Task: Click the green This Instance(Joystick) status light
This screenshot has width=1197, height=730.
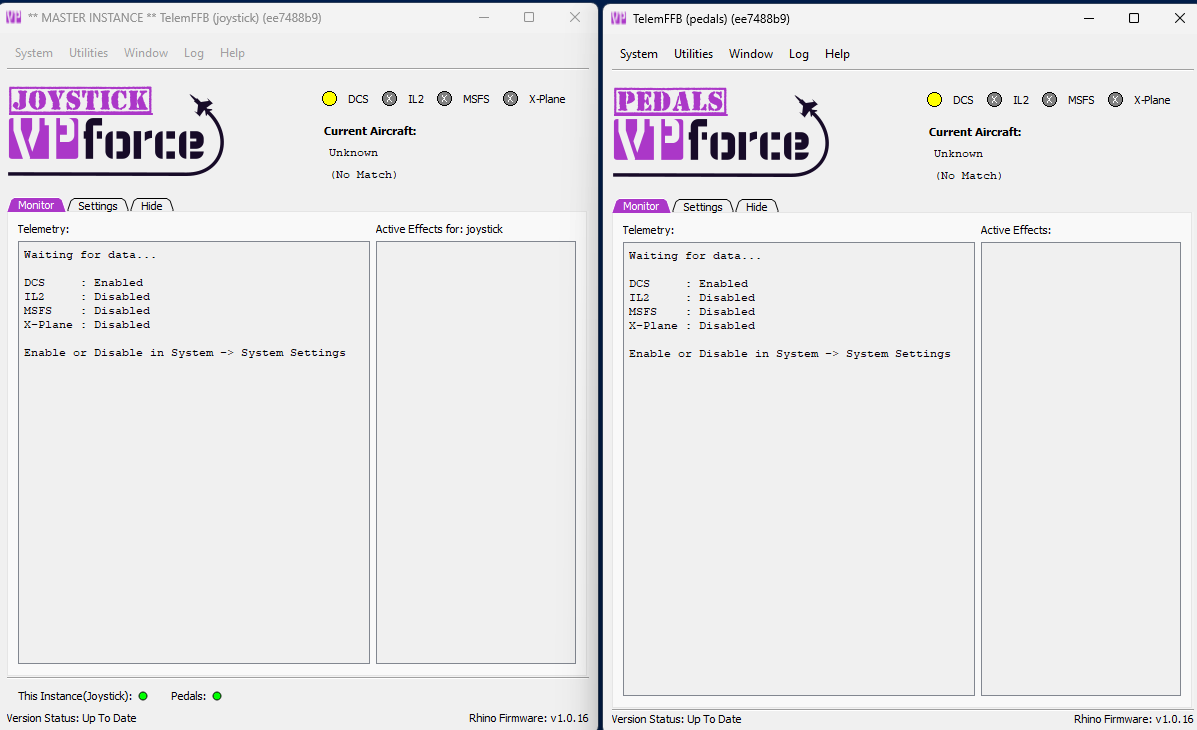Action: [143, 696]
